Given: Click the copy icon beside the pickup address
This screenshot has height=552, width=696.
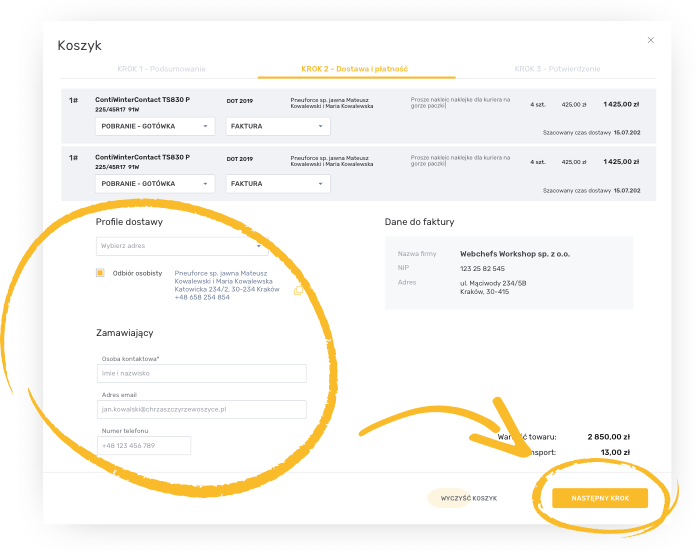Looking at the screenshot, I should point(297,290).
